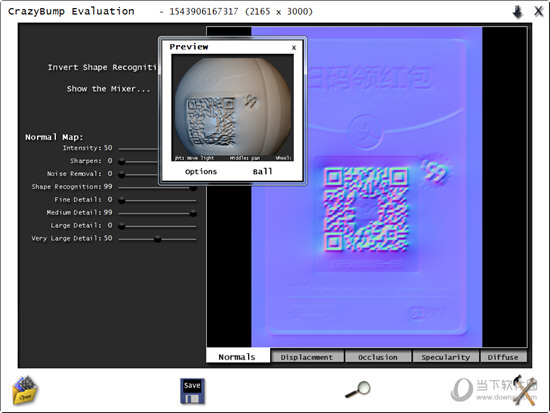Click the Large Detail slider handle
This screenshot has width=550, height=413.
[122, 226]
